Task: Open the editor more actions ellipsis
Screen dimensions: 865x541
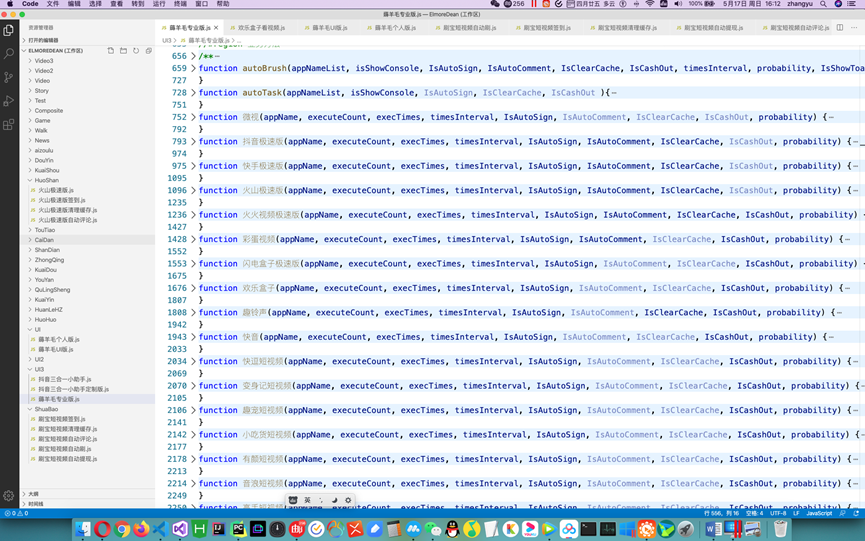Action: [854, 28]
